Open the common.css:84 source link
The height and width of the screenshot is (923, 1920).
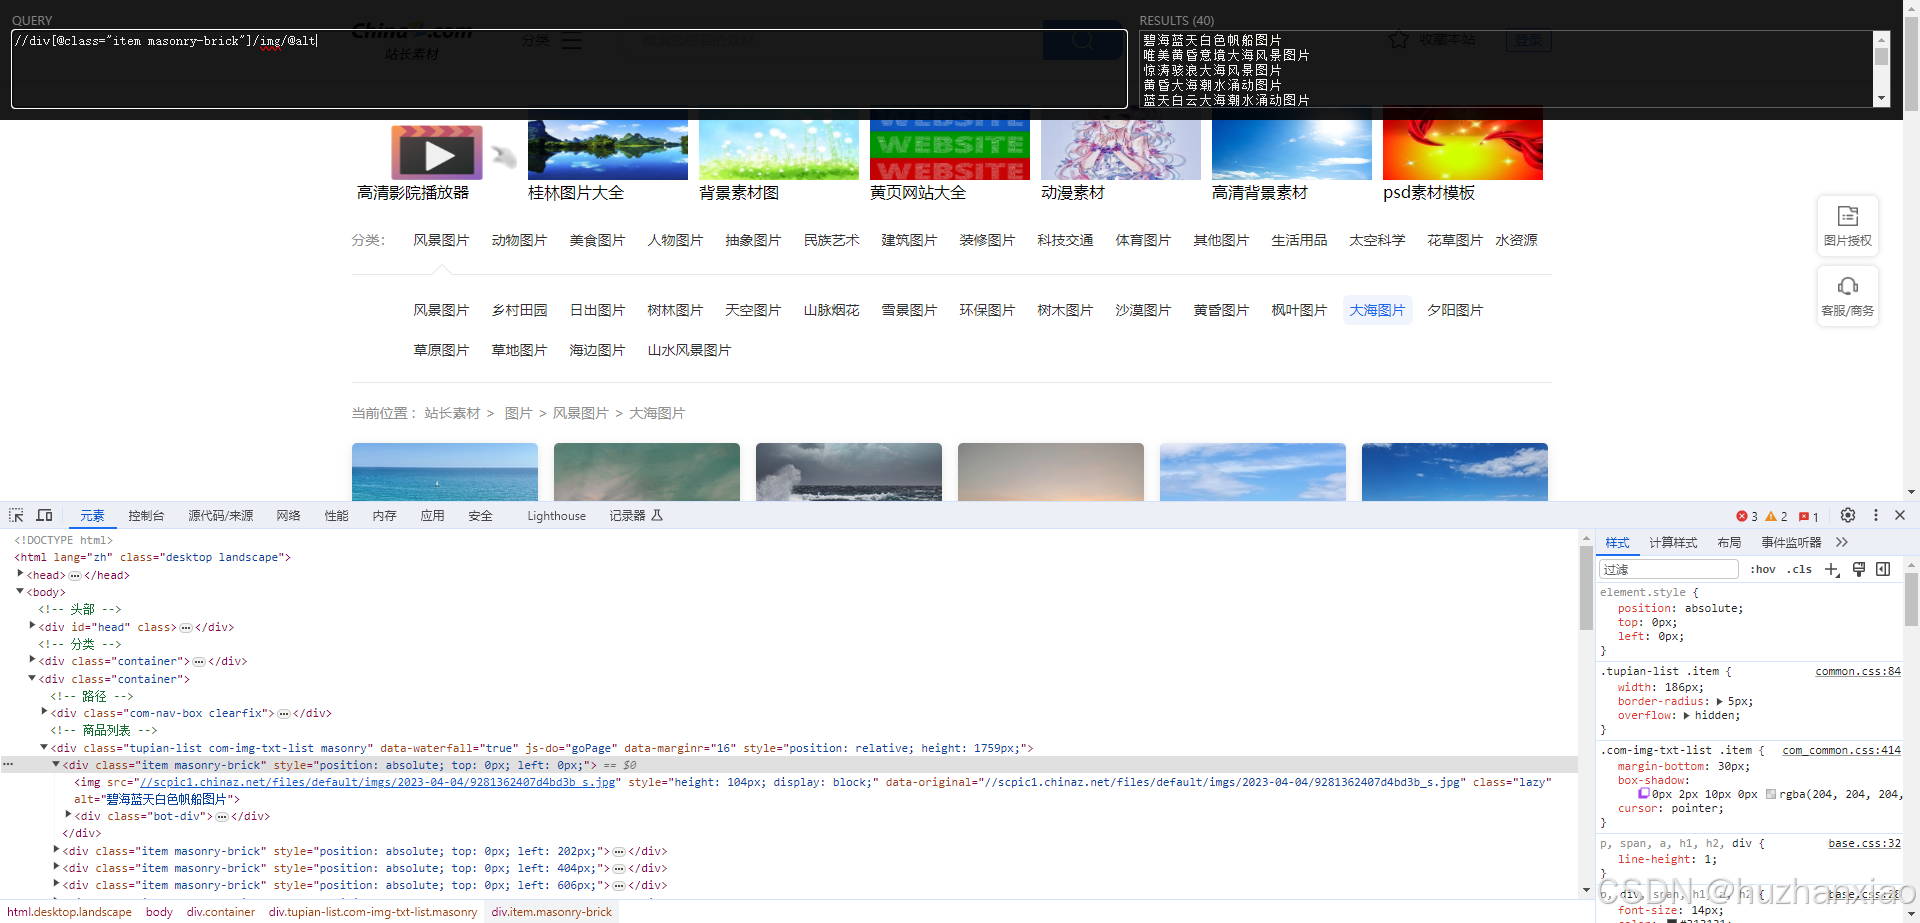1858,672
